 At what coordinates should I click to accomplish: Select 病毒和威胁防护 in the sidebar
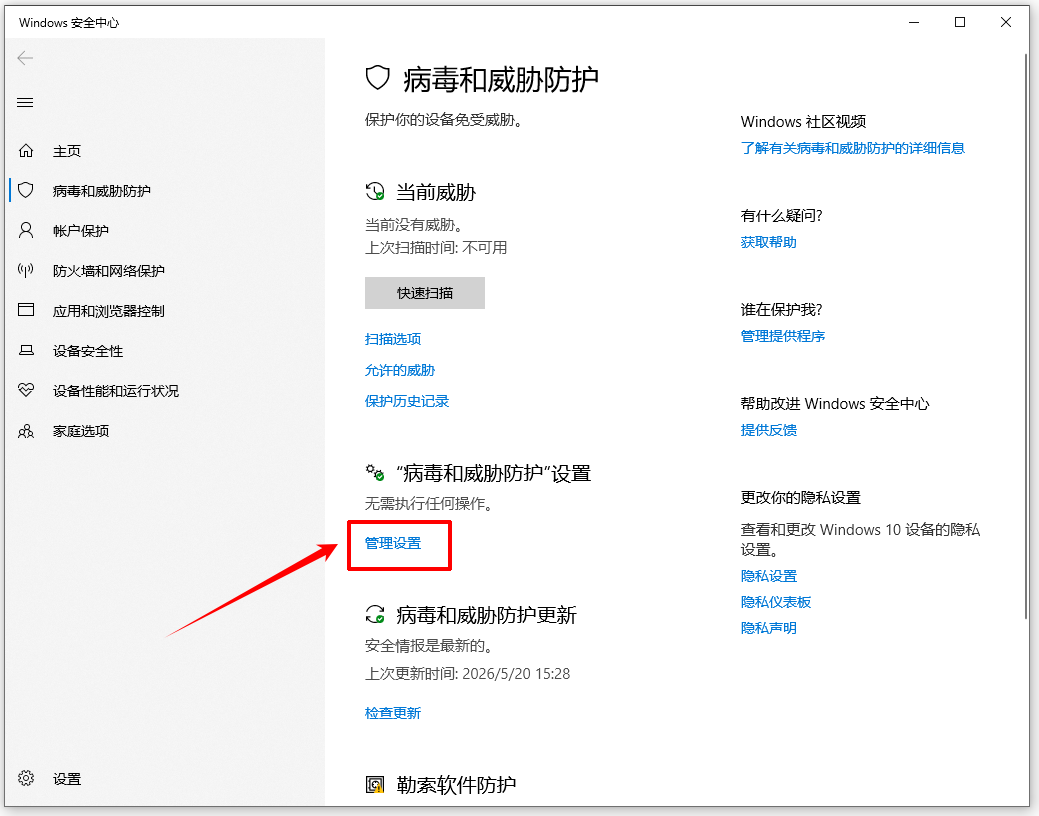tap(102, 191)
